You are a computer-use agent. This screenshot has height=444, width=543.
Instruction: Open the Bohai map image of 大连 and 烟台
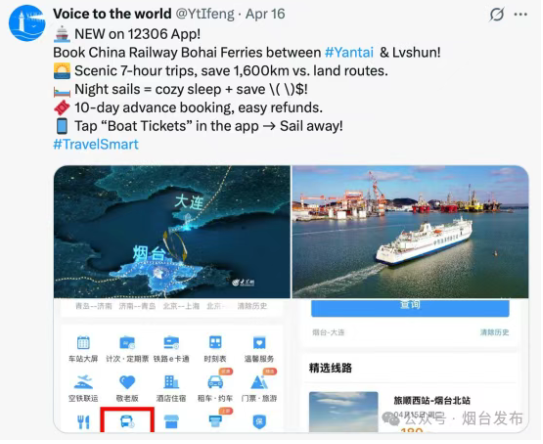[172, 232]
